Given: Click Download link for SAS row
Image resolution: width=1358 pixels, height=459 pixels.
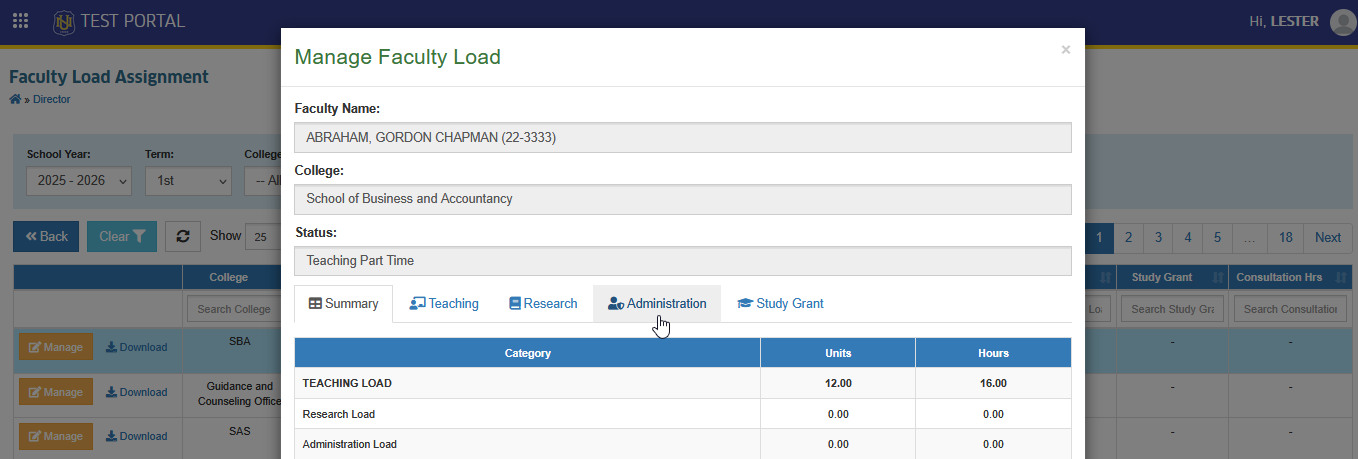Looking at the screenshot, I should coord(137,436).
